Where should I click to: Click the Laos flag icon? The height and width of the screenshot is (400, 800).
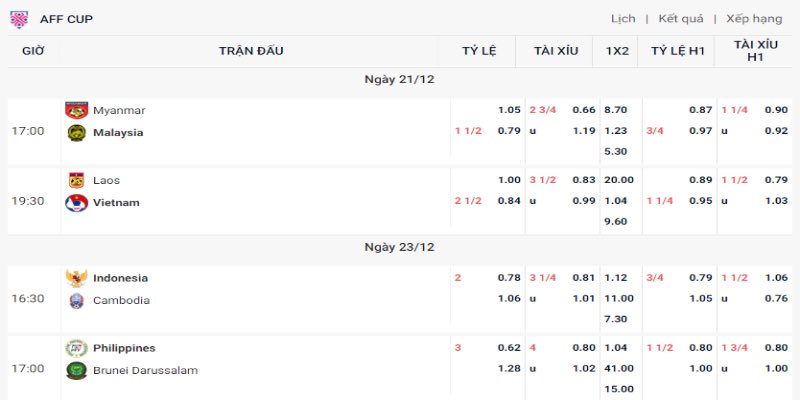pyautogui.click(x=76, y=180)
